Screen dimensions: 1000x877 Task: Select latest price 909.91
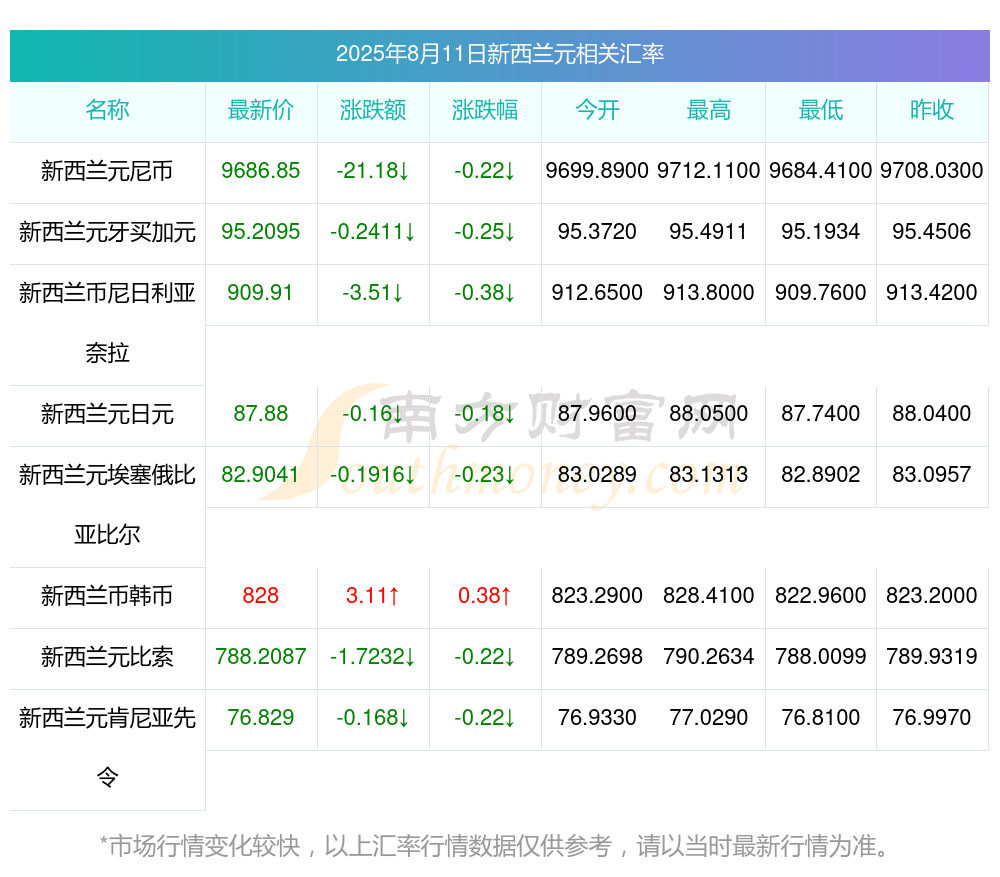point(260,293)
